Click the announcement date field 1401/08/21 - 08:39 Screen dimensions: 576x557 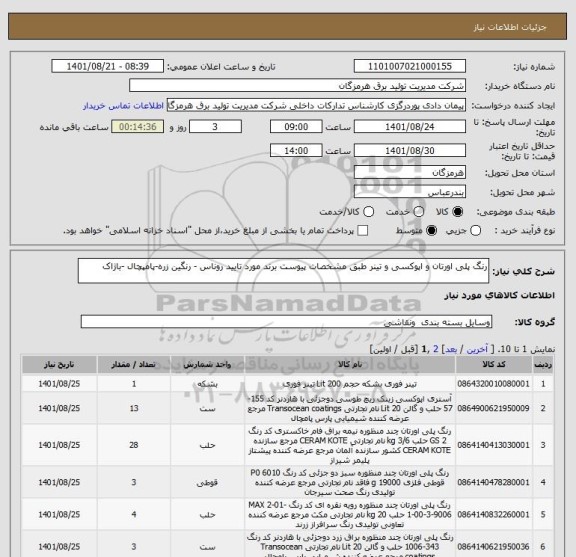click(107, 67)
